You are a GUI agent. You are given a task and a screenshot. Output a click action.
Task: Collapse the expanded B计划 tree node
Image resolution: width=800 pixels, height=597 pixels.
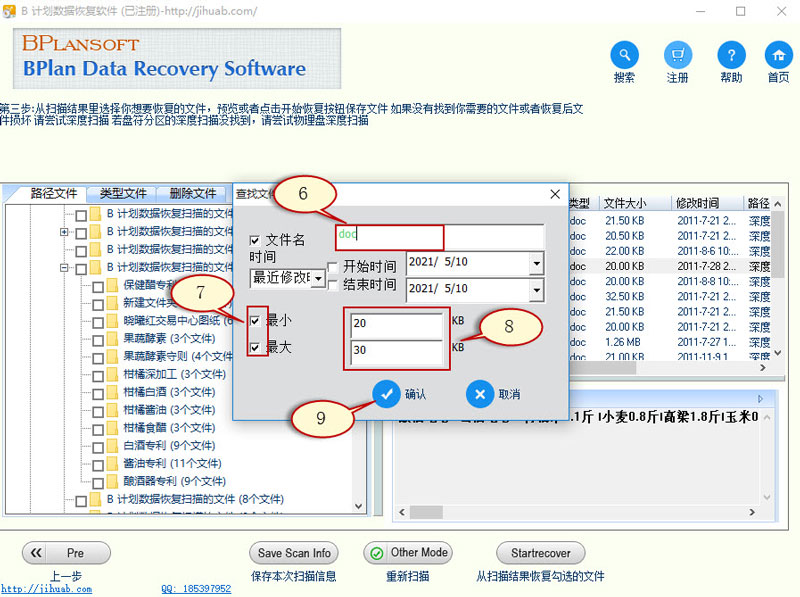point(64,268)
